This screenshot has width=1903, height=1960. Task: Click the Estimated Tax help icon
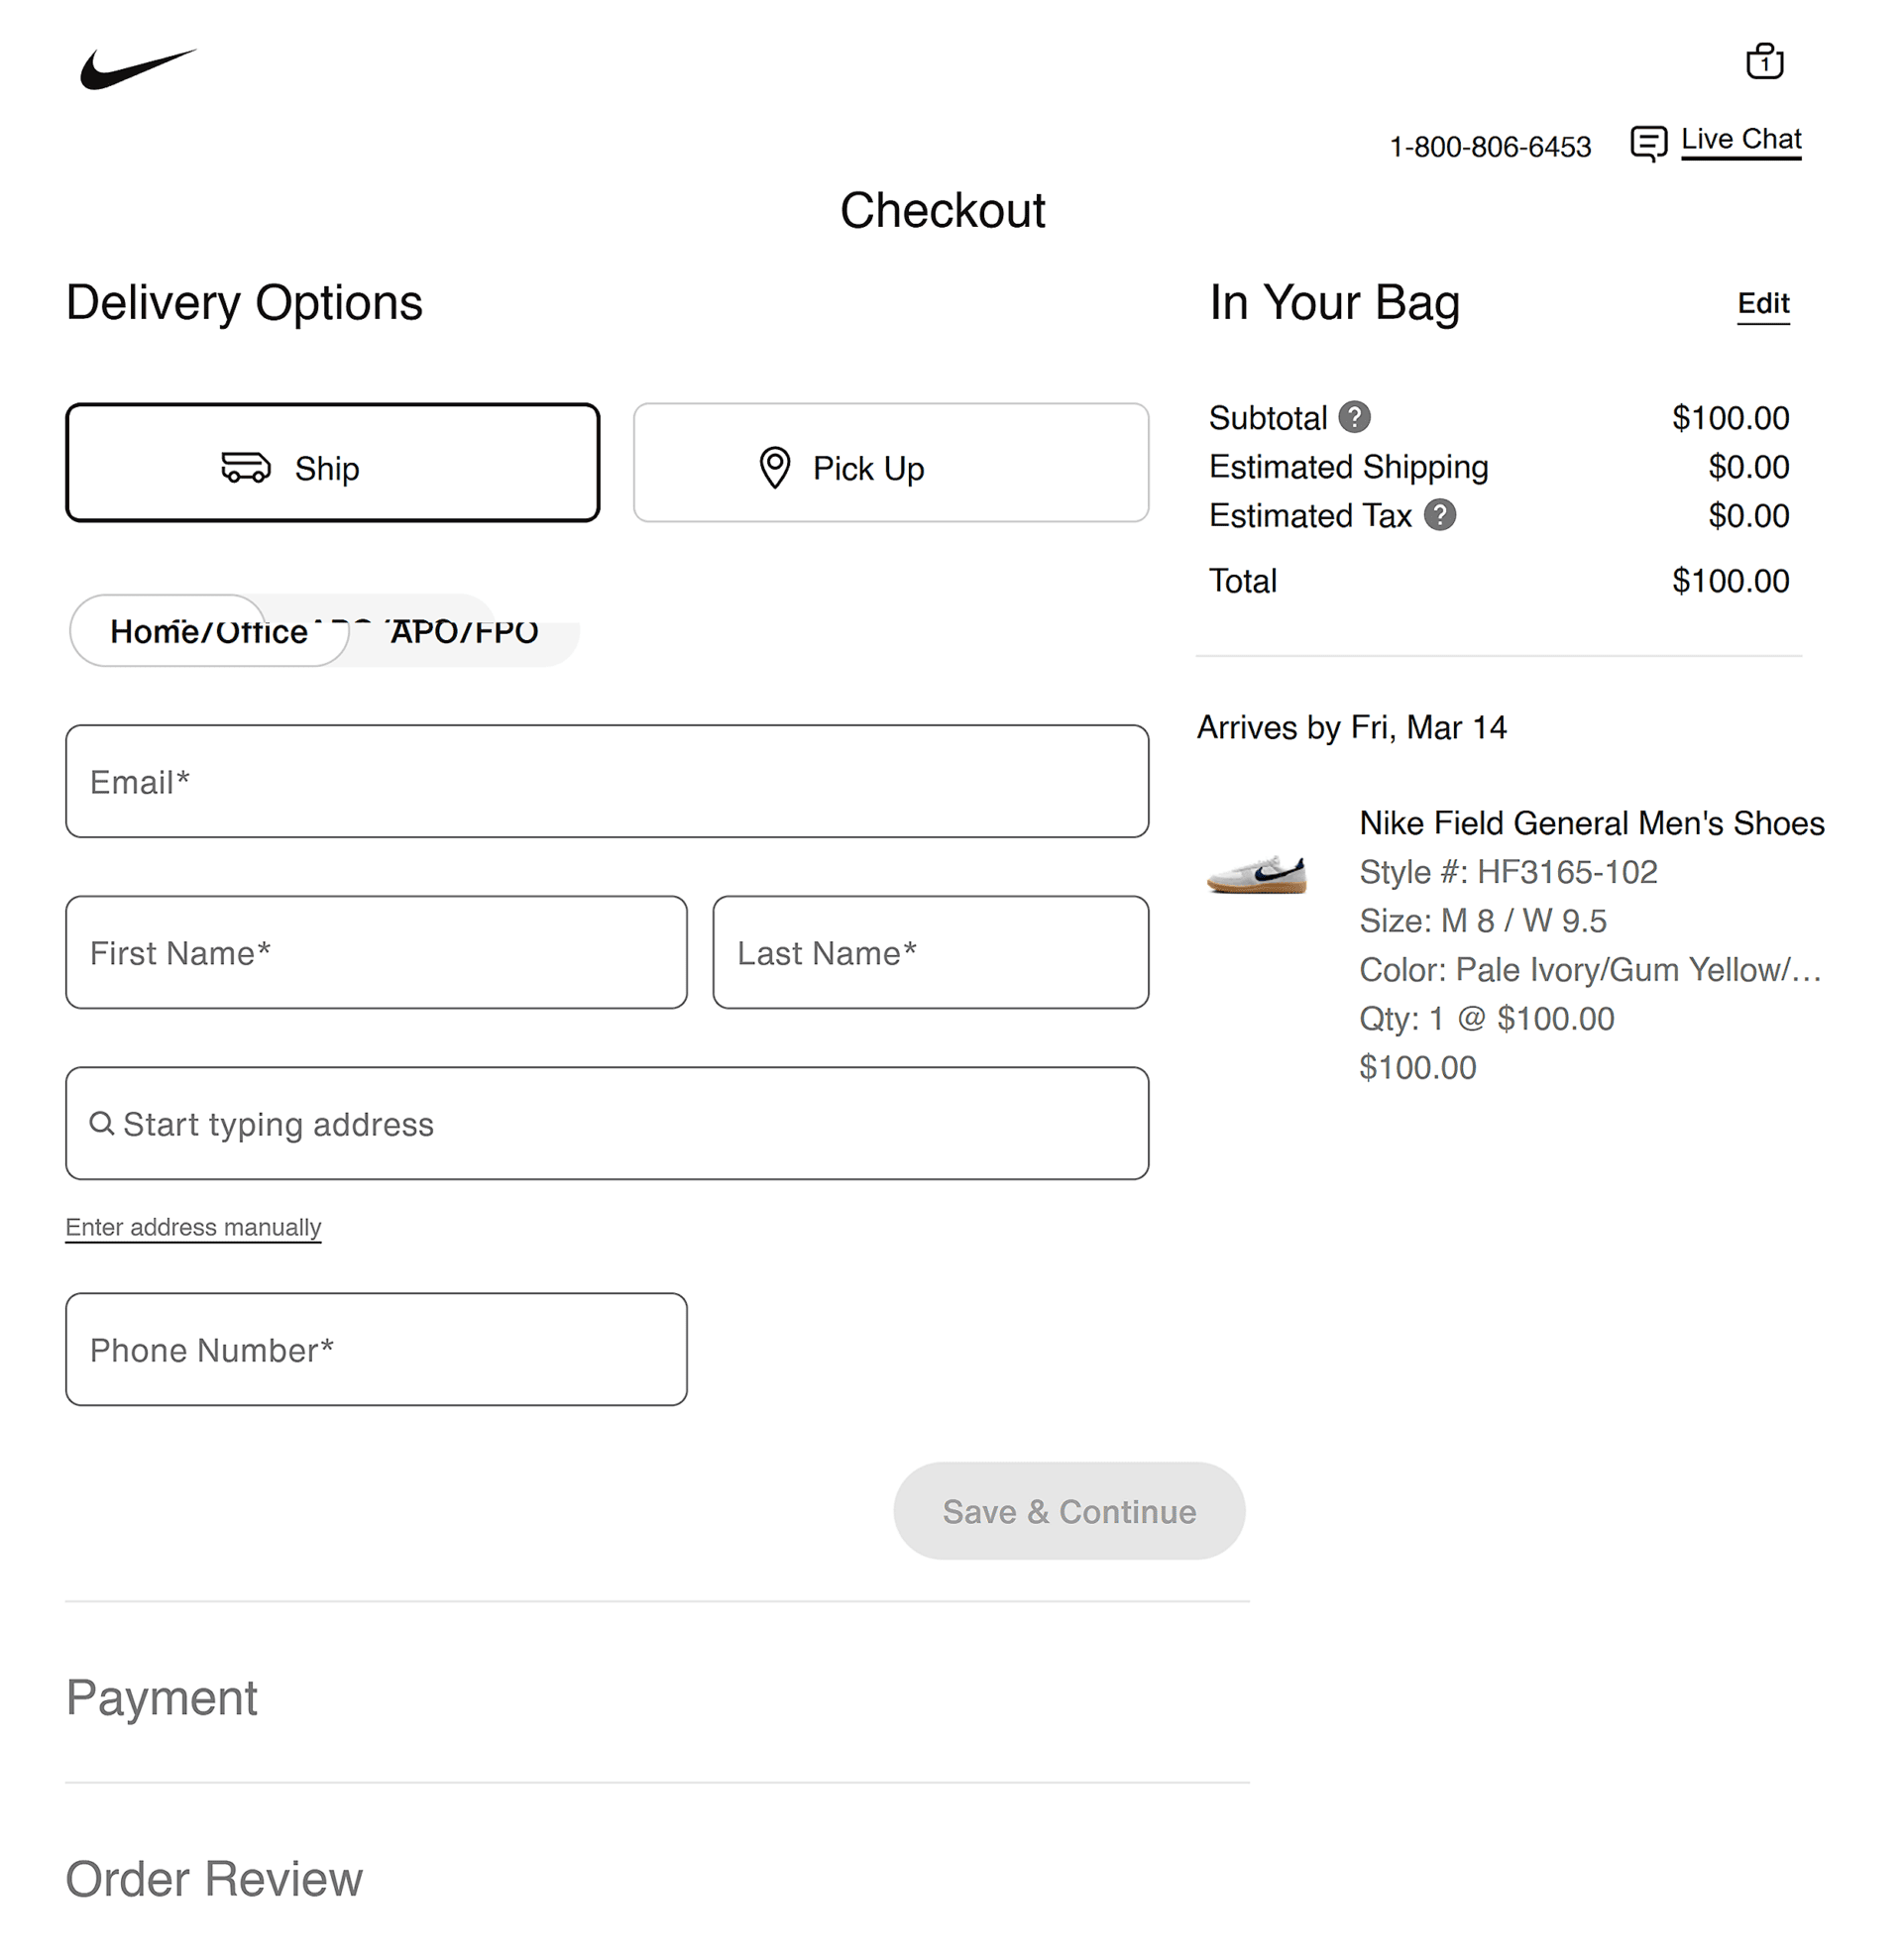[x=1439, y=515]
